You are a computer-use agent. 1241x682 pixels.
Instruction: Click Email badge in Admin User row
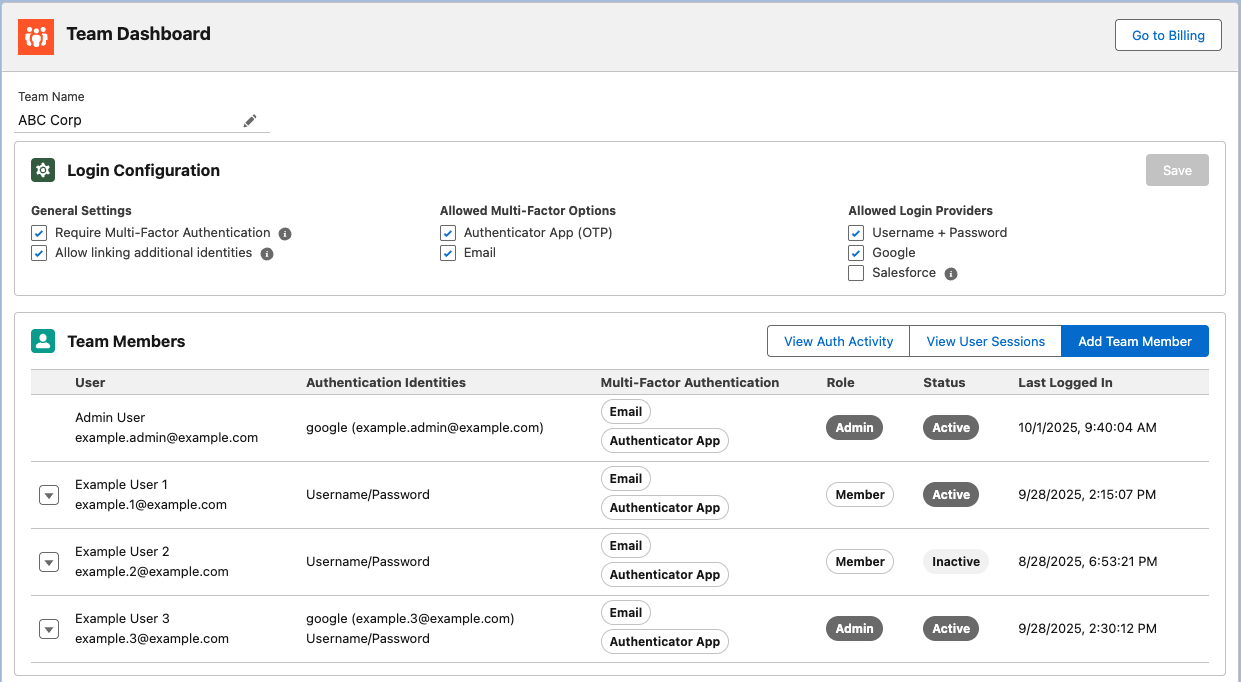pyautogui.click(x=626, y=411)
